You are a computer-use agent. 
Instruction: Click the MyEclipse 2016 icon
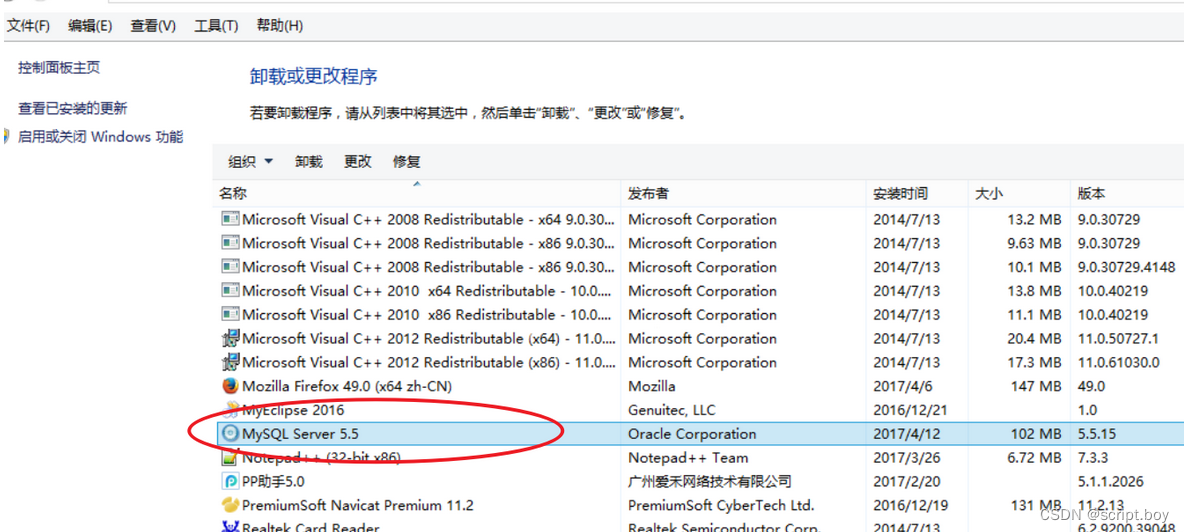230,410
